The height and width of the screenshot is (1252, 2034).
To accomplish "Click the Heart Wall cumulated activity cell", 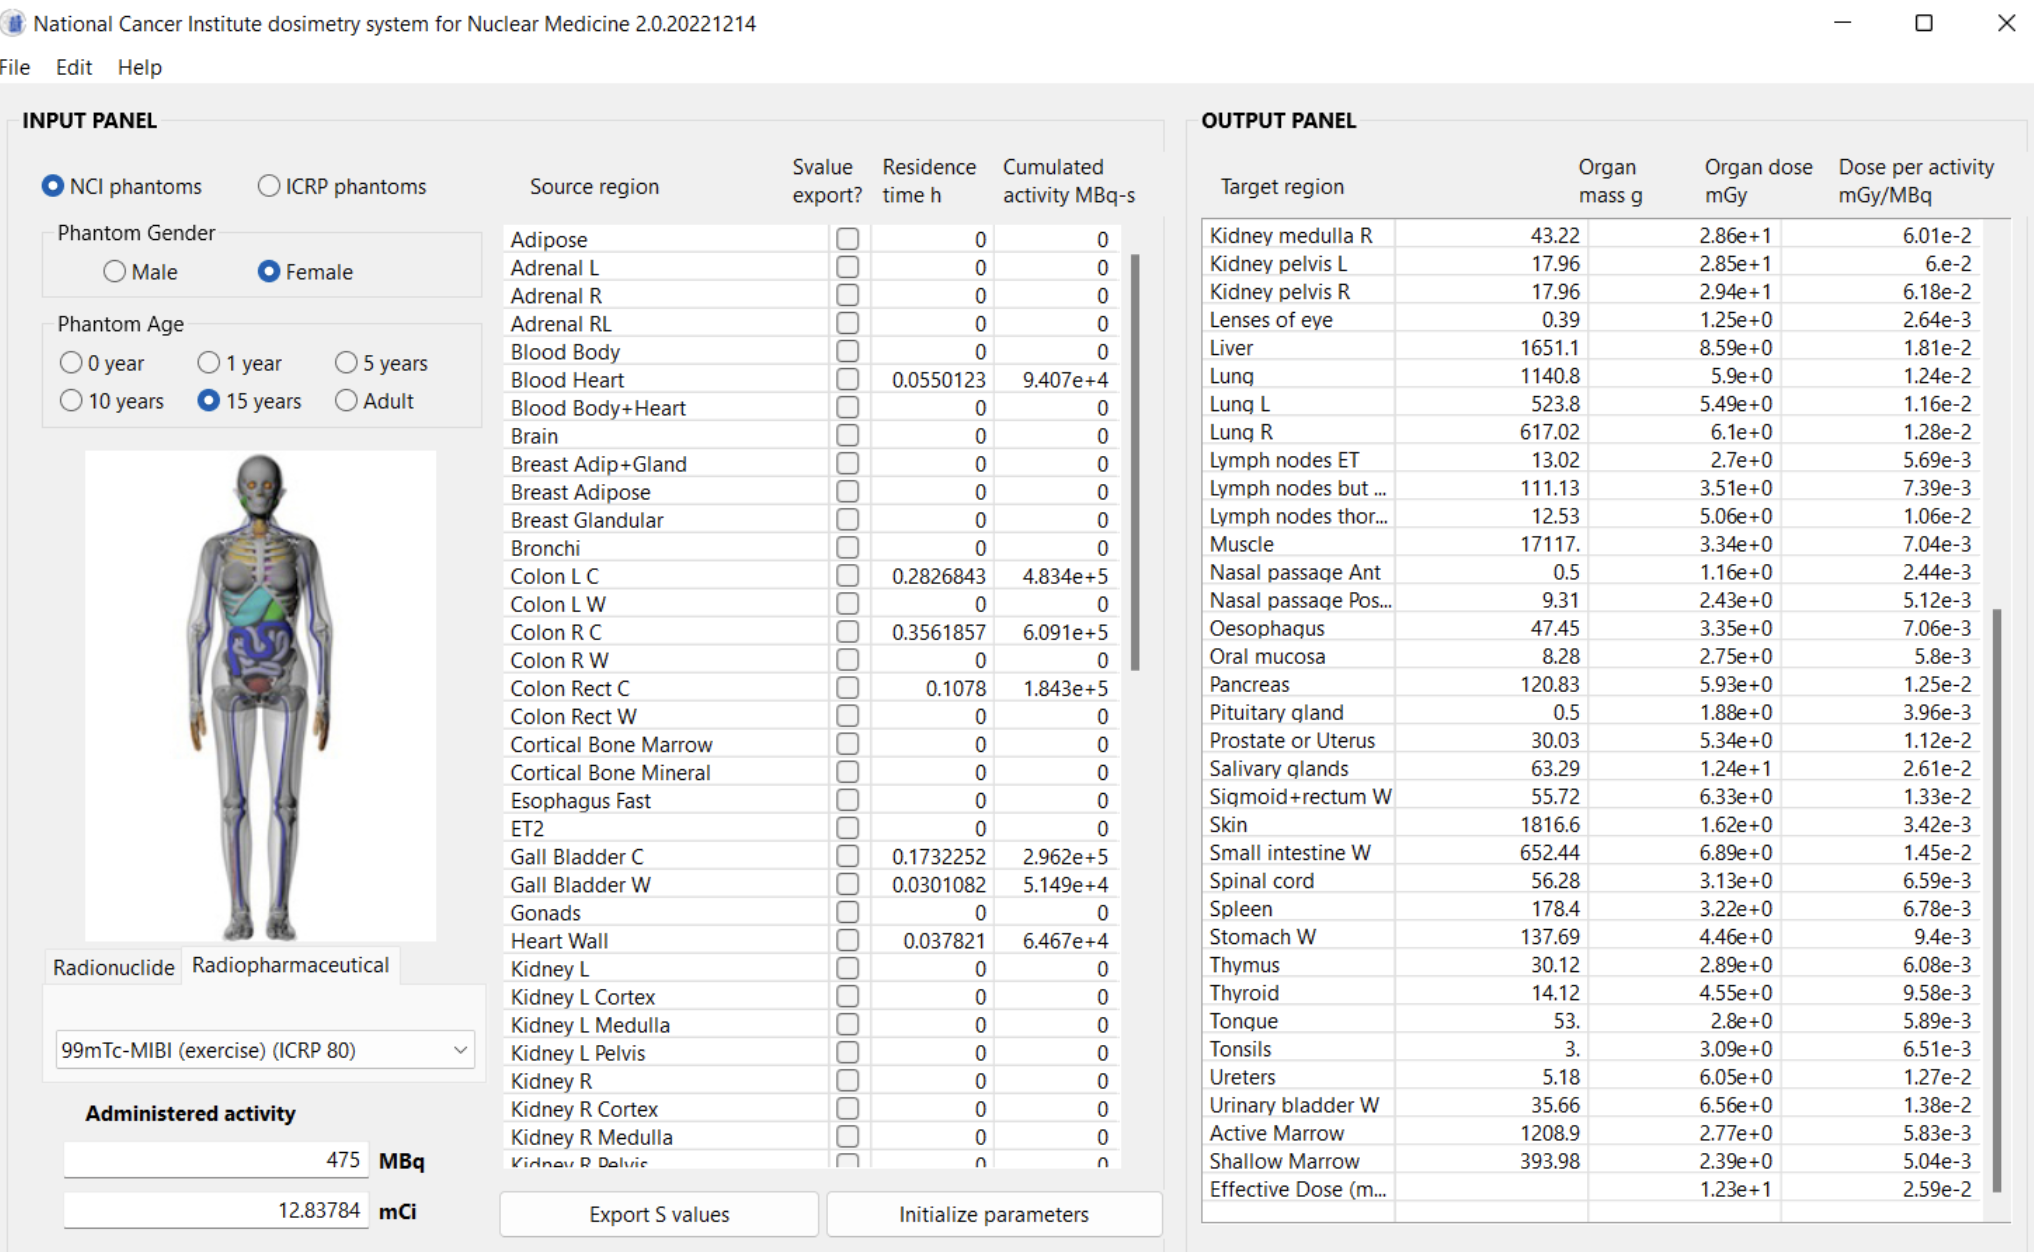I will pos(1055,941).
